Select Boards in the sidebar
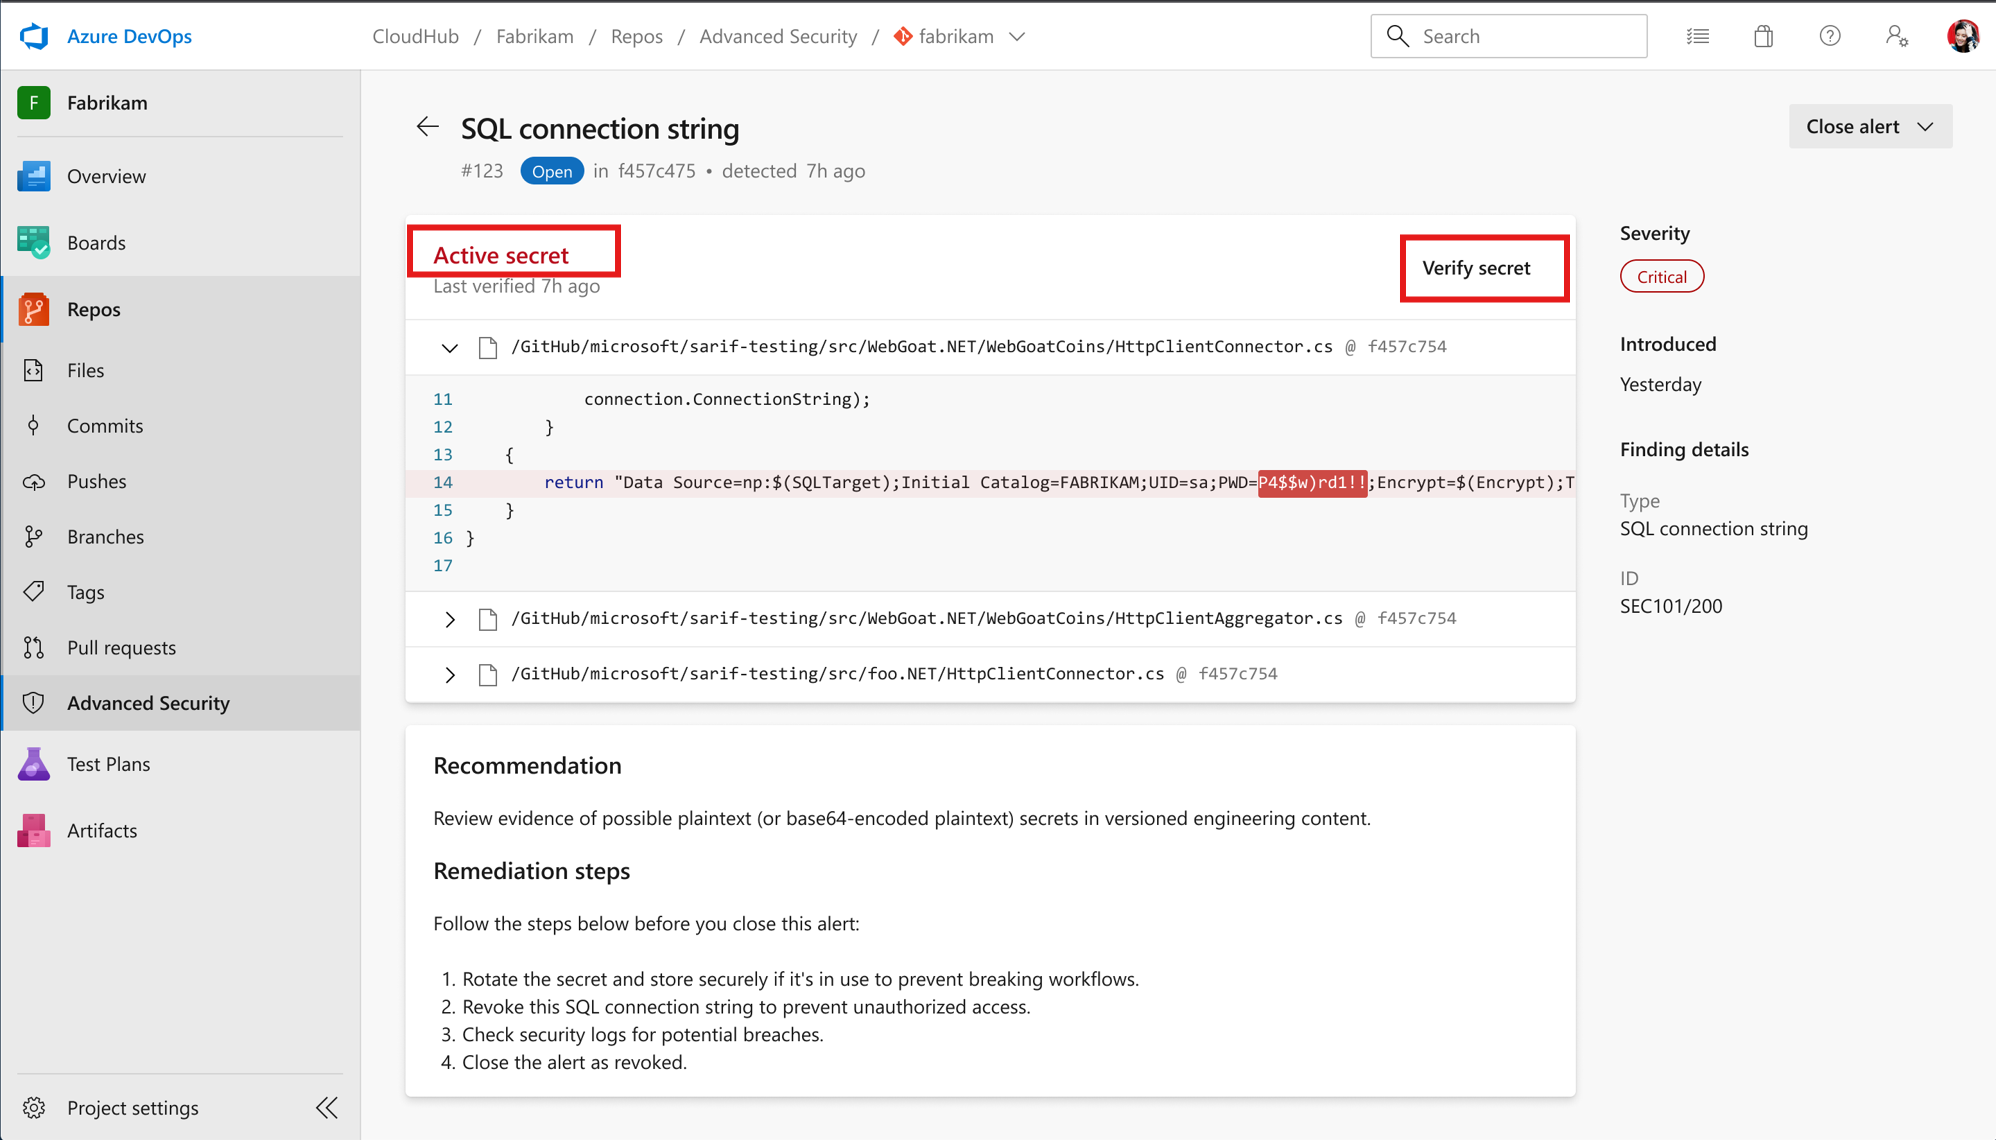 pyautogui.click(x=182, y=242)
